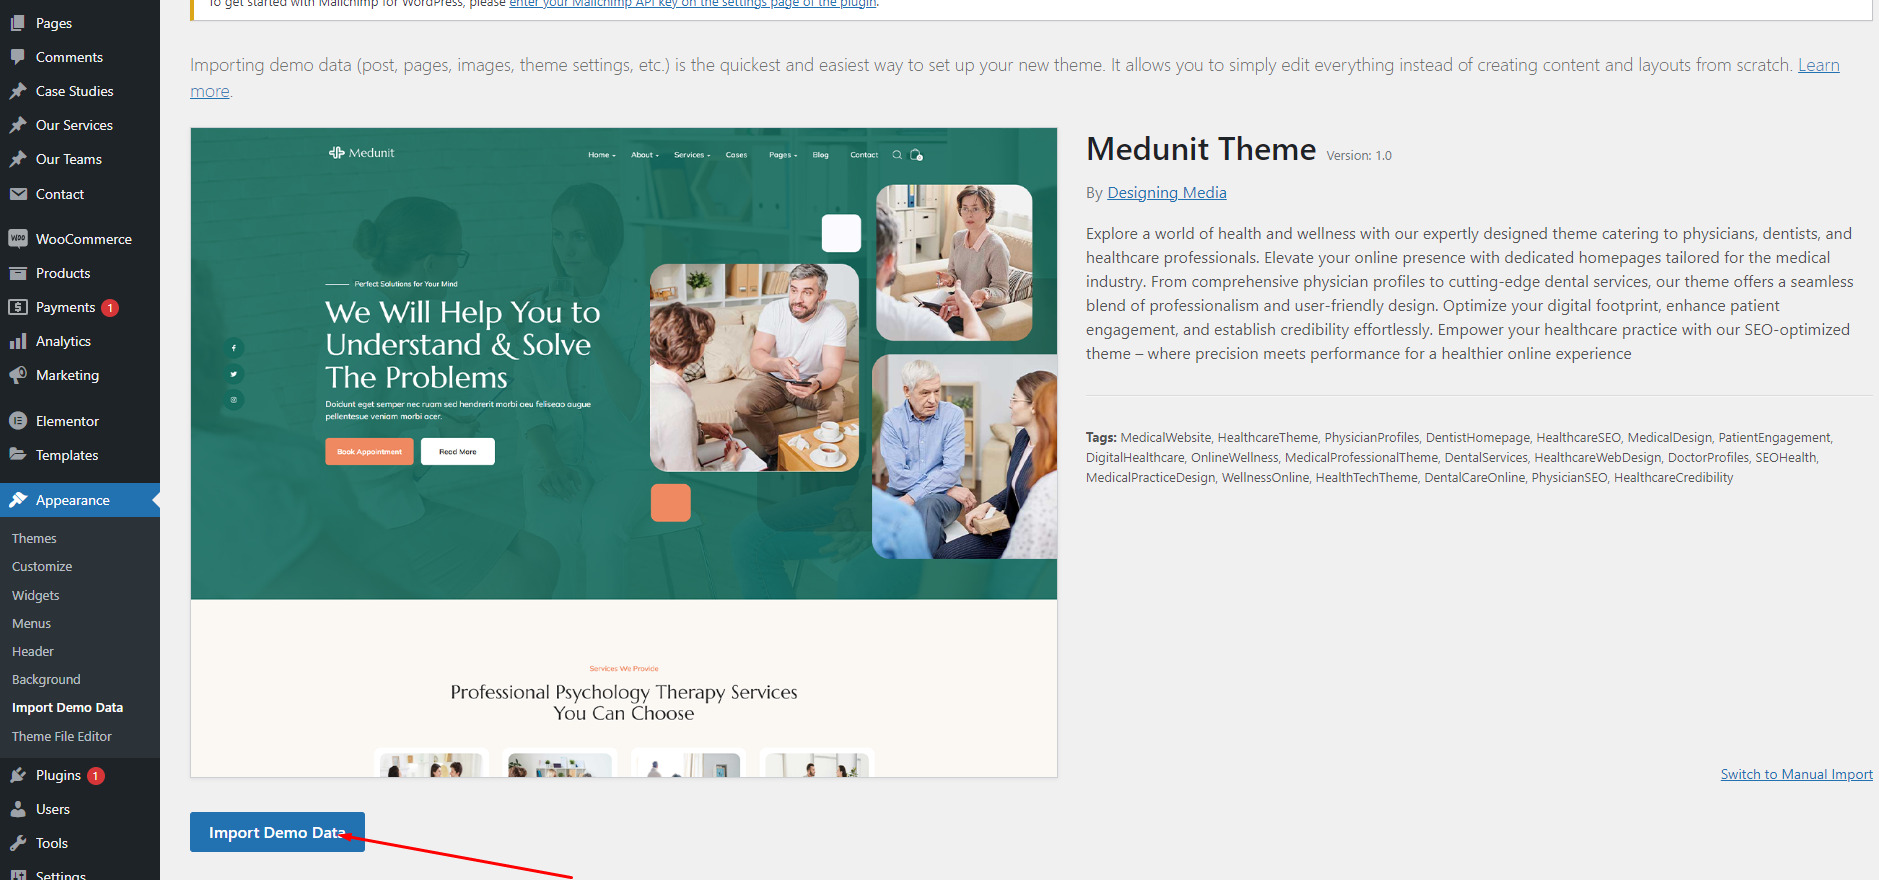Click the Designing Media author link
This screenshot has width=1879, height=880.
pyautogui.click(x=1166, y=192)
